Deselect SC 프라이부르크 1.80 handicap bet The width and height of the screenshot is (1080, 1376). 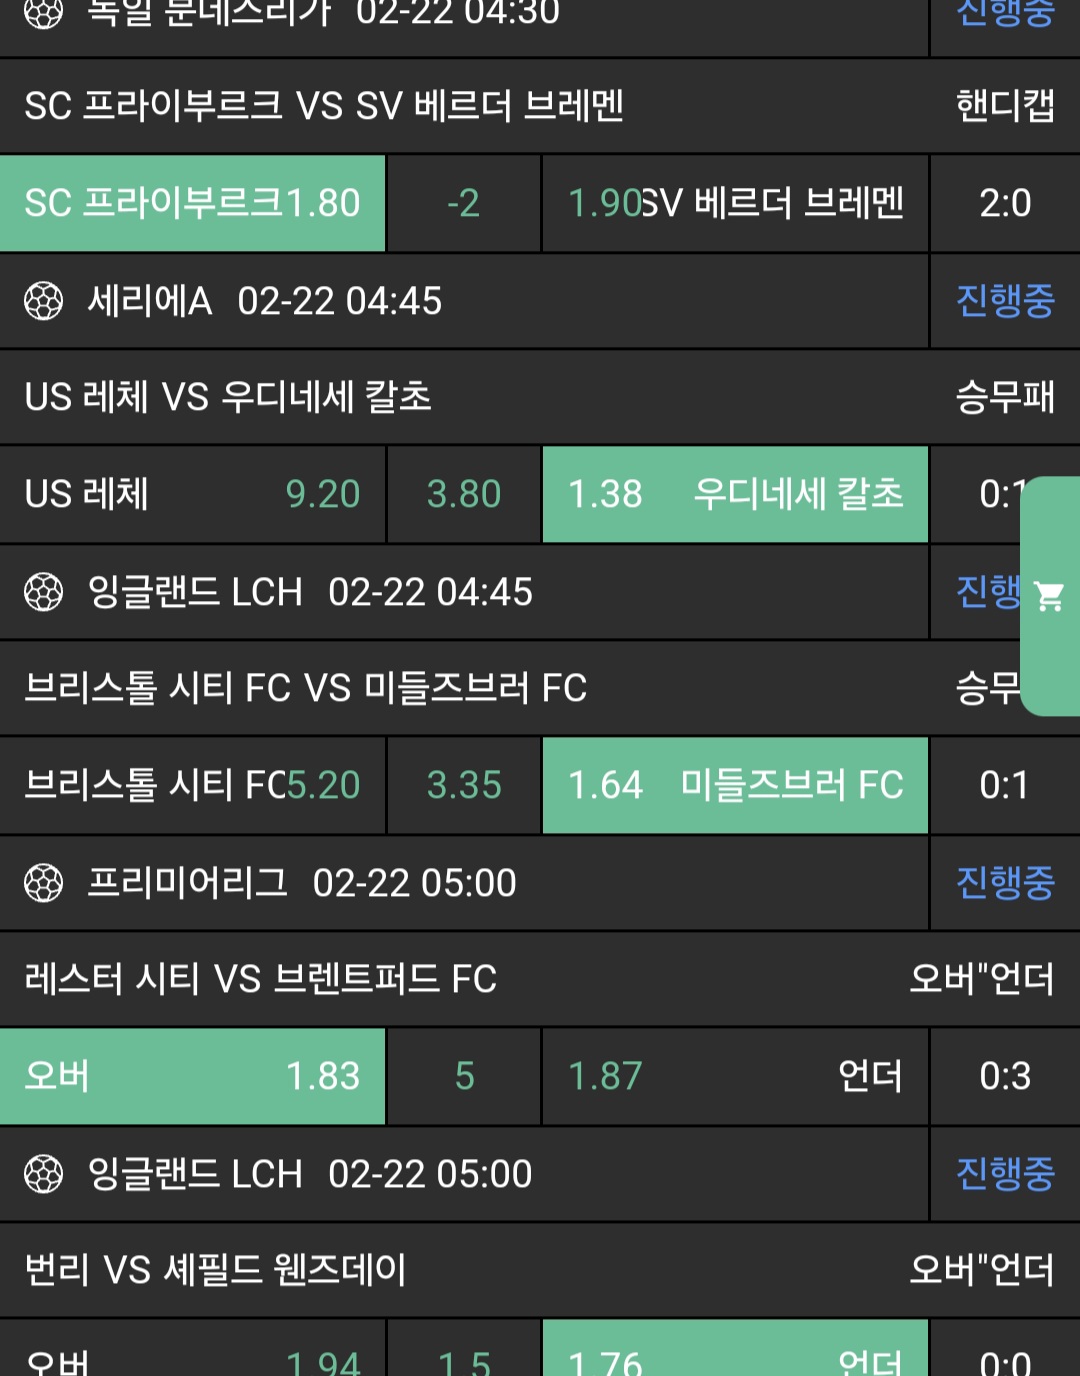click(192, 204)
